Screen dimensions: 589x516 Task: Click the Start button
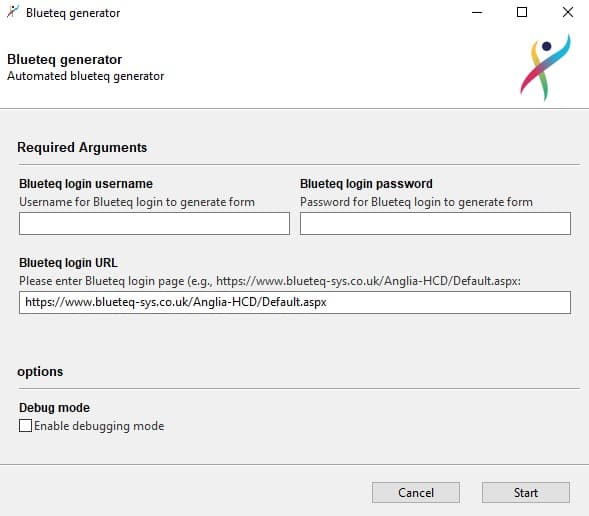tap(526, 492)
